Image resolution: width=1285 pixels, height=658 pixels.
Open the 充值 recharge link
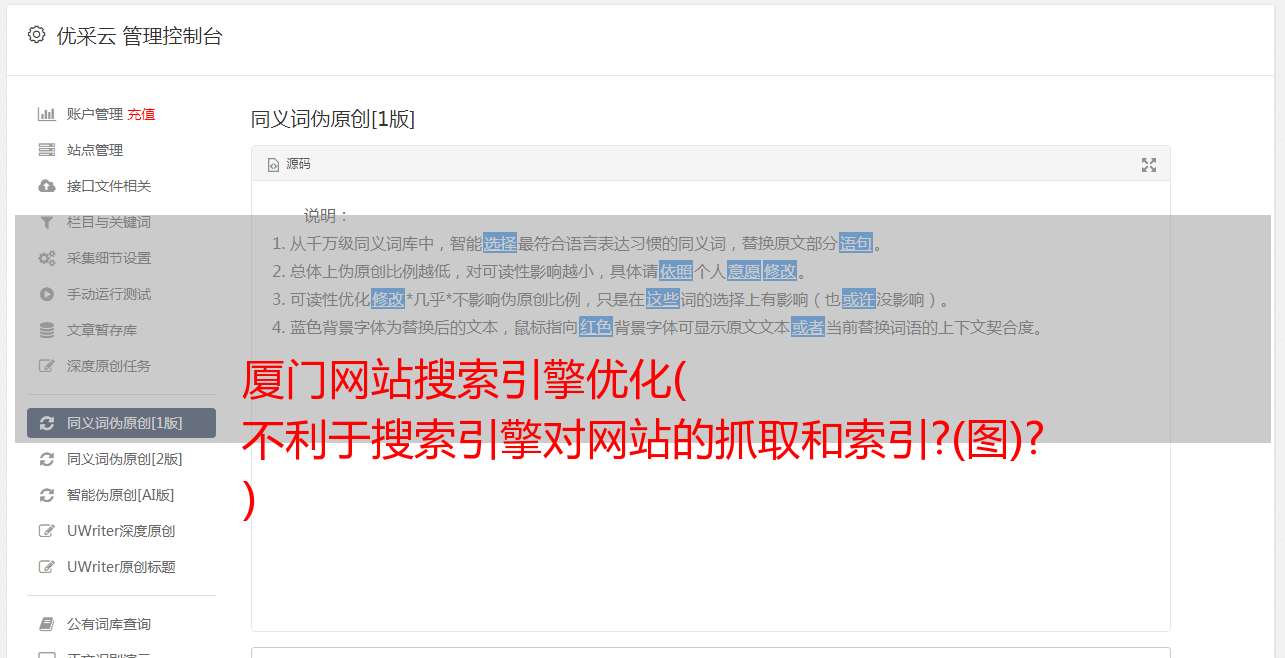(x=141, y=114)
